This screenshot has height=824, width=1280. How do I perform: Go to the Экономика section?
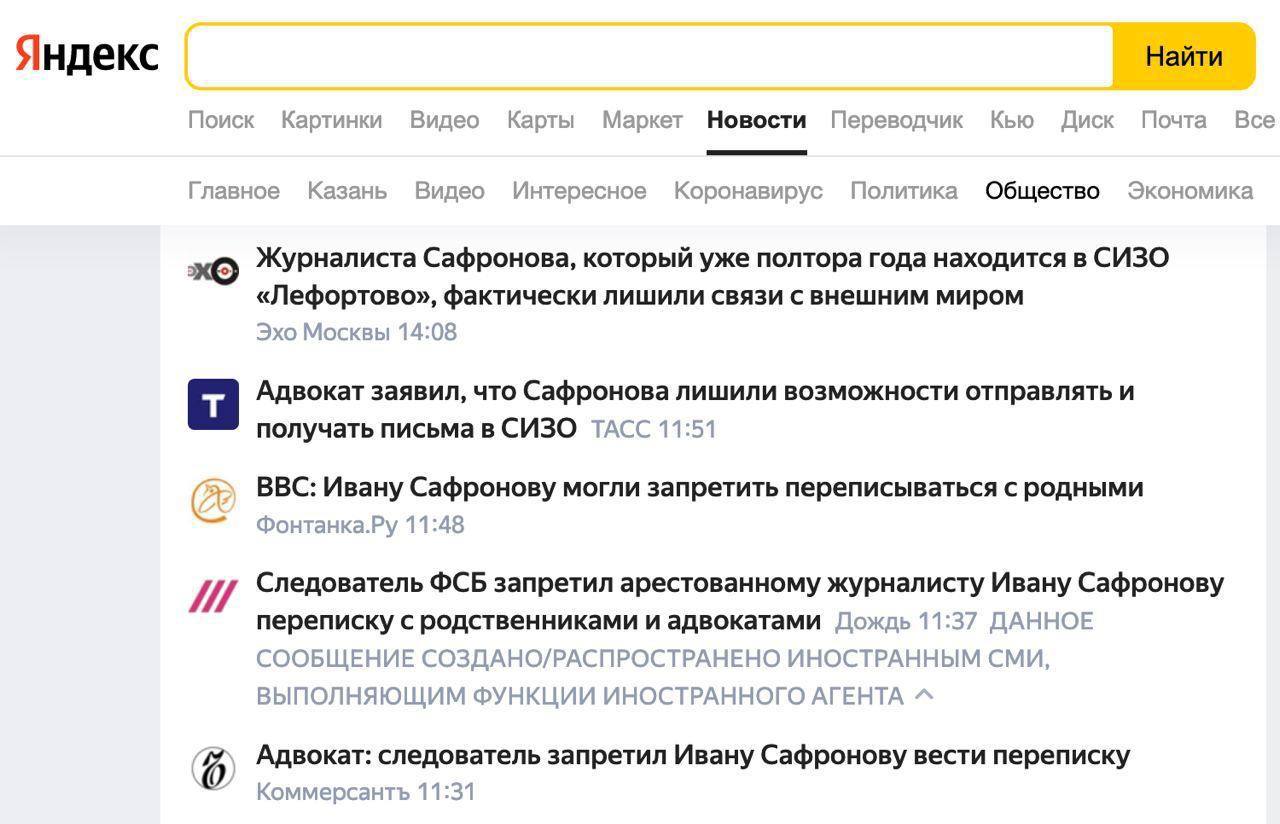click(x=1190, y=190)
